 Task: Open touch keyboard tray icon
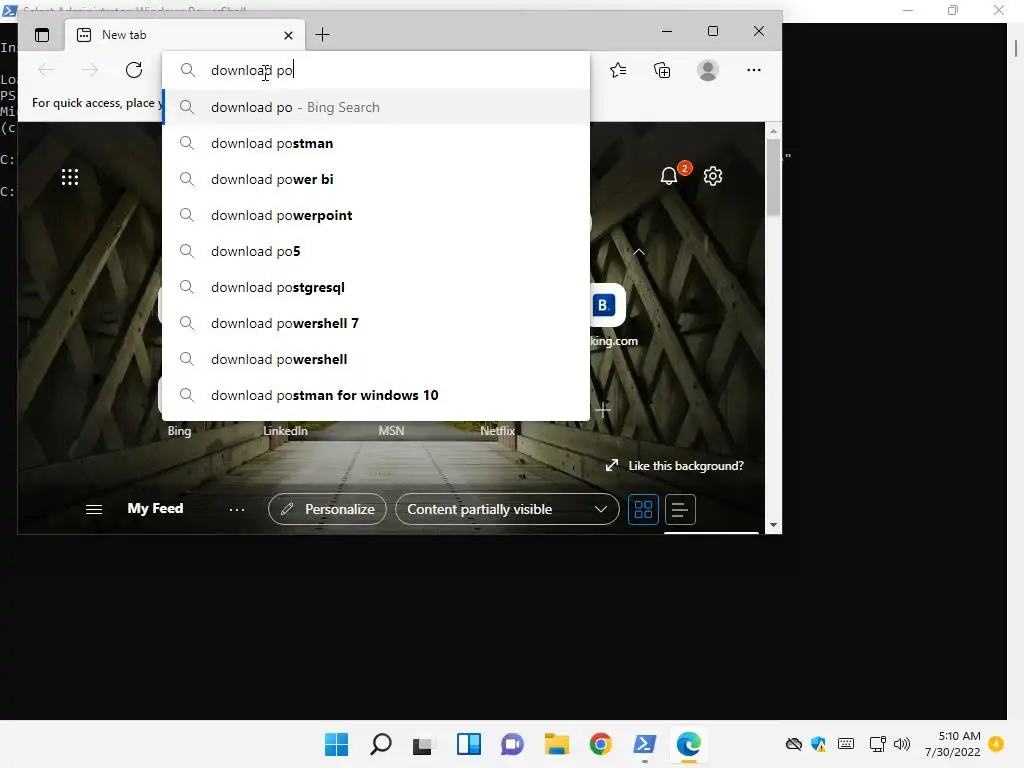tap(846, 744)
